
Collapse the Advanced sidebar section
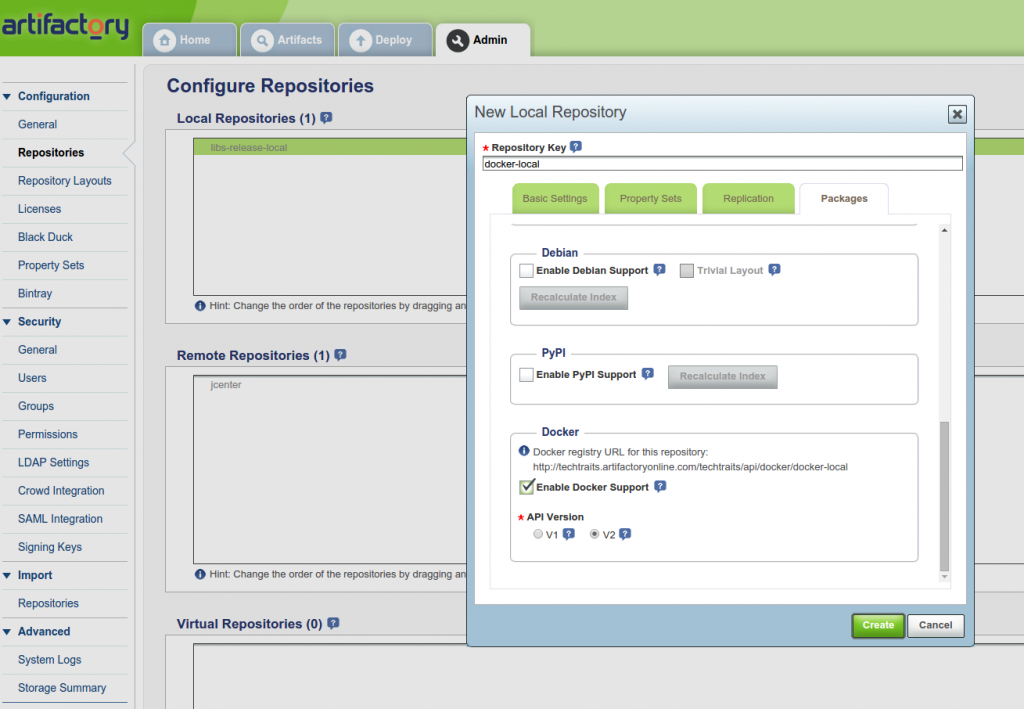[8, 632]
